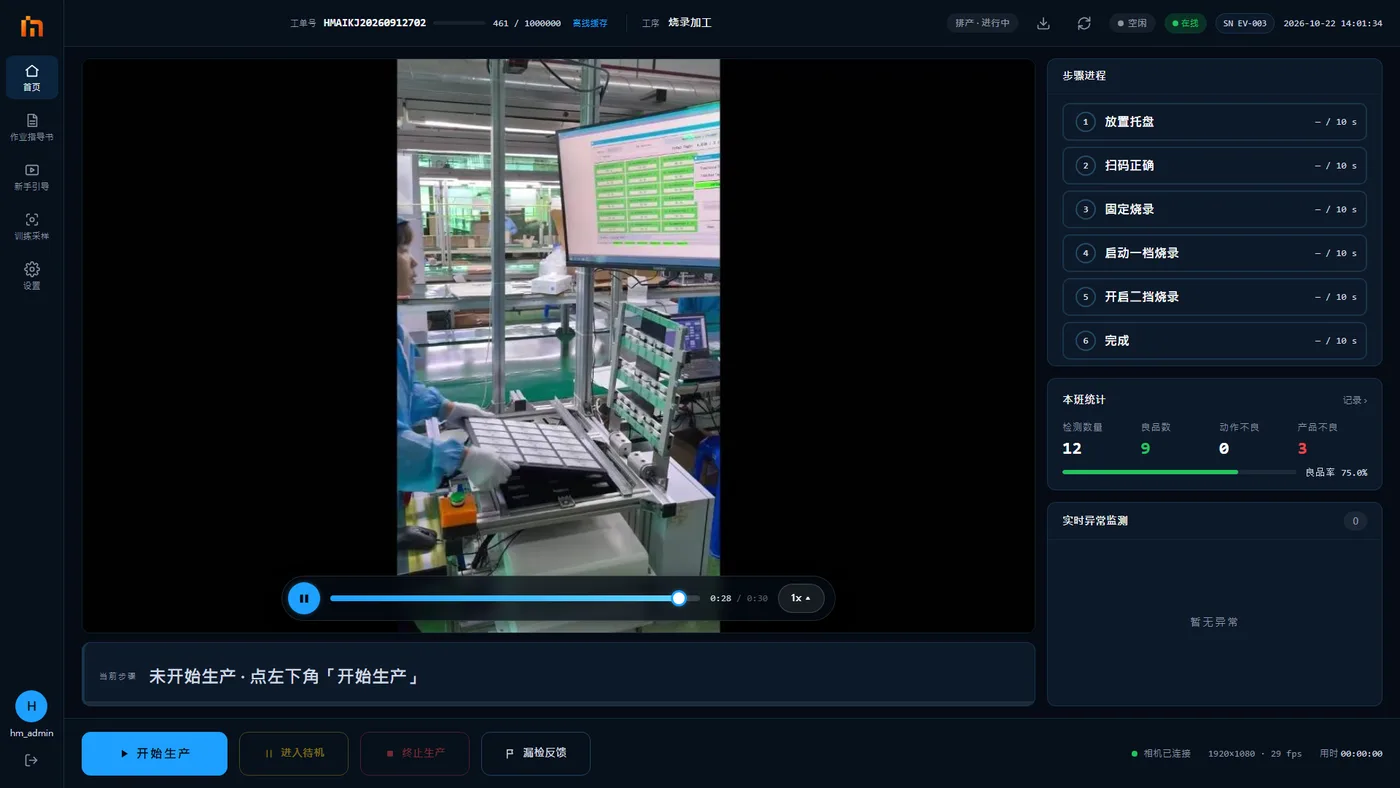Click the logout icon at bottom left
1400x788 pixels.
[31, 760]
